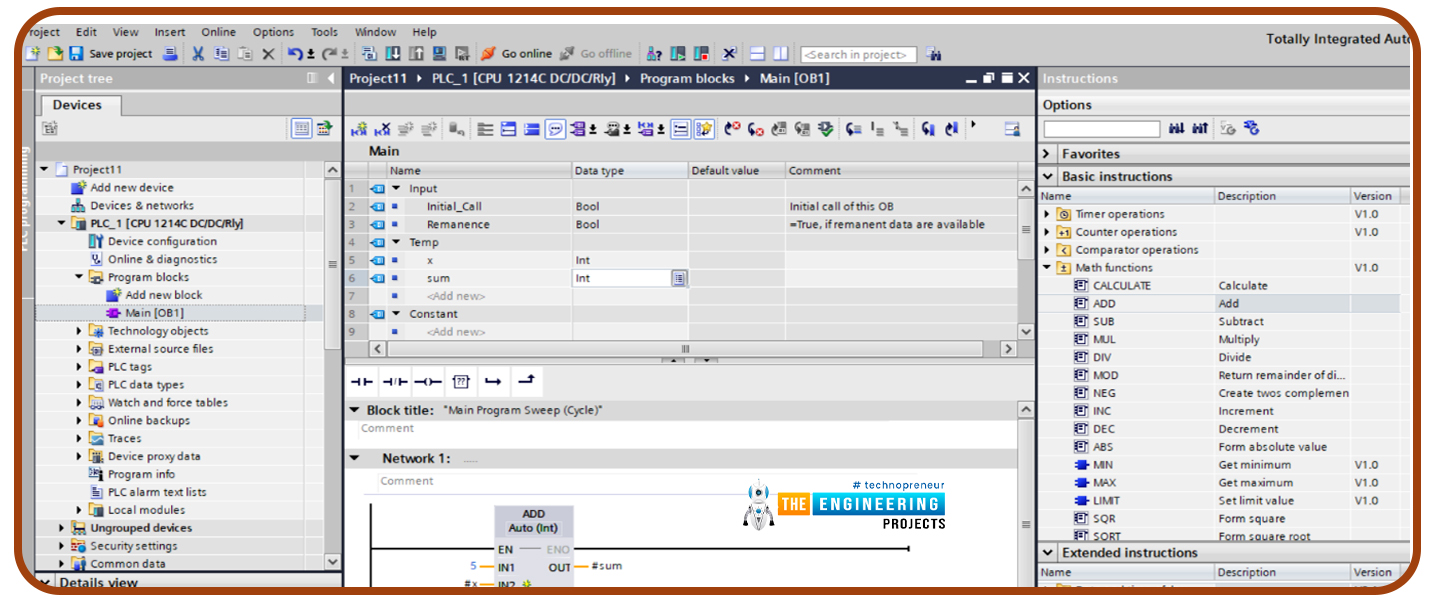This screenshot has height=604, width=1432.
Task: Click the start CPU icon
Action: (x=678, y=54)
